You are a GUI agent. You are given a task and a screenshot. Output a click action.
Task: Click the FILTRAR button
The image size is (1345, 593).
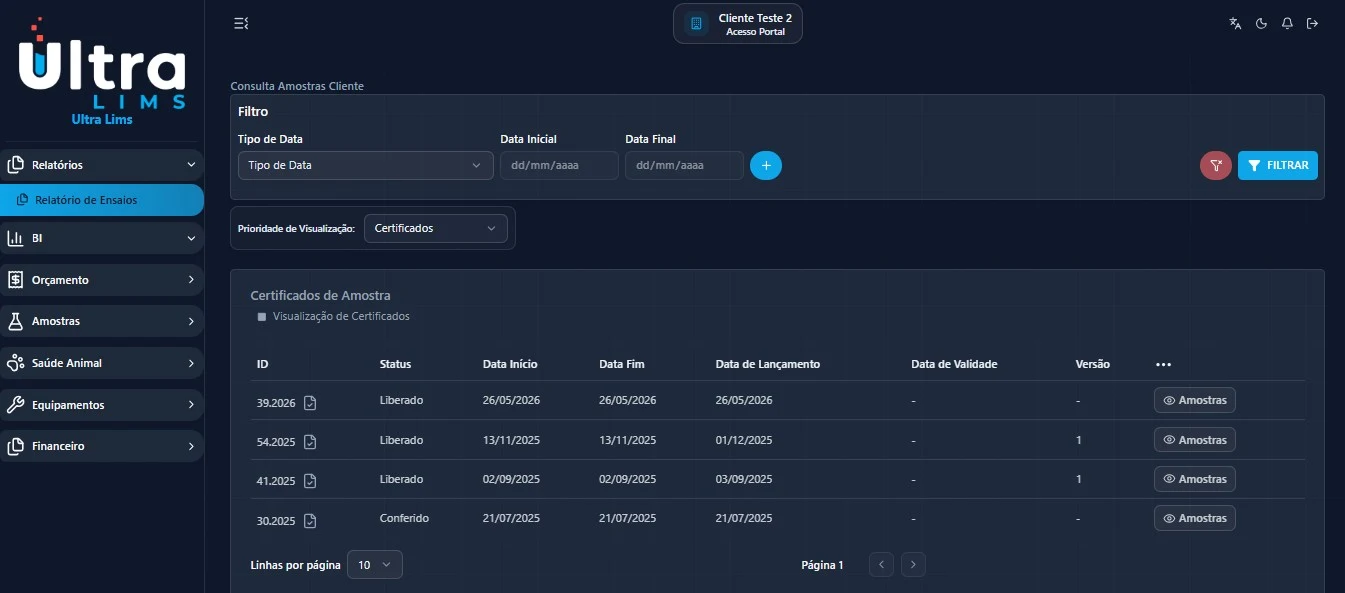(1278, 165)
